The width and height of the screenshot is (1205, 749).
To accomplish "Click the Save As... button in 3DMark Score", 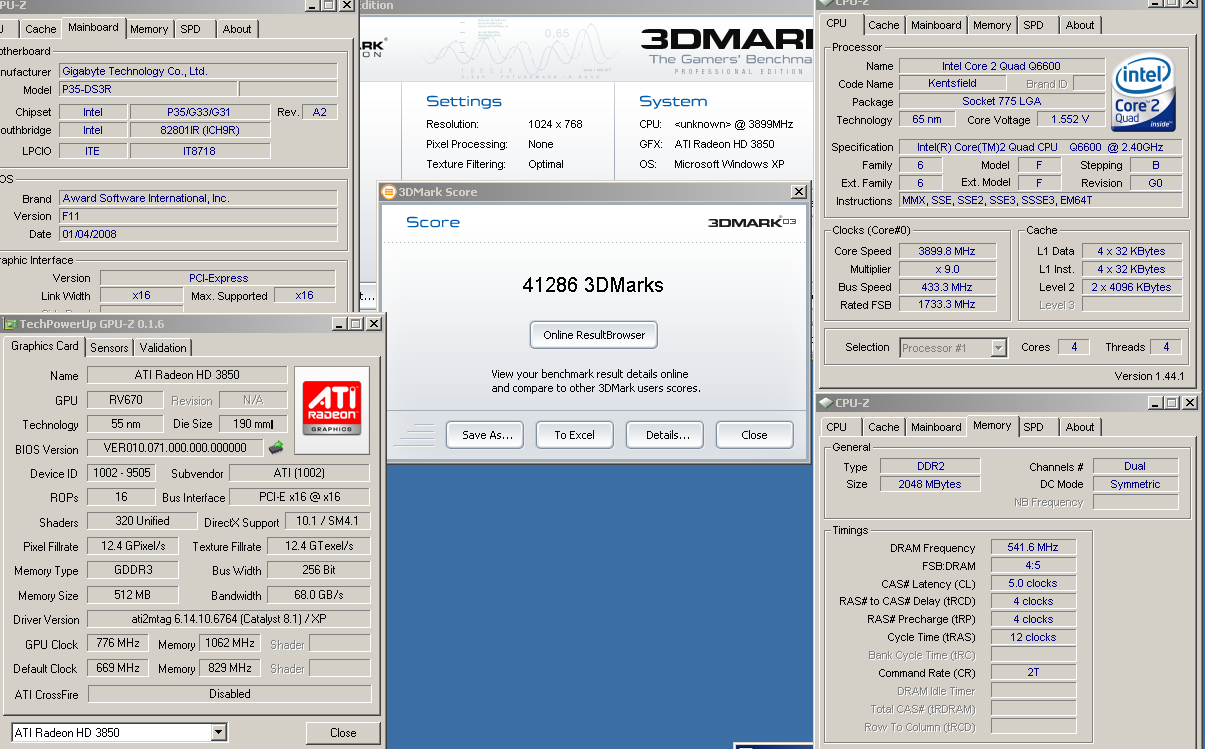I will pyautogui.click(x=487, y=435).
